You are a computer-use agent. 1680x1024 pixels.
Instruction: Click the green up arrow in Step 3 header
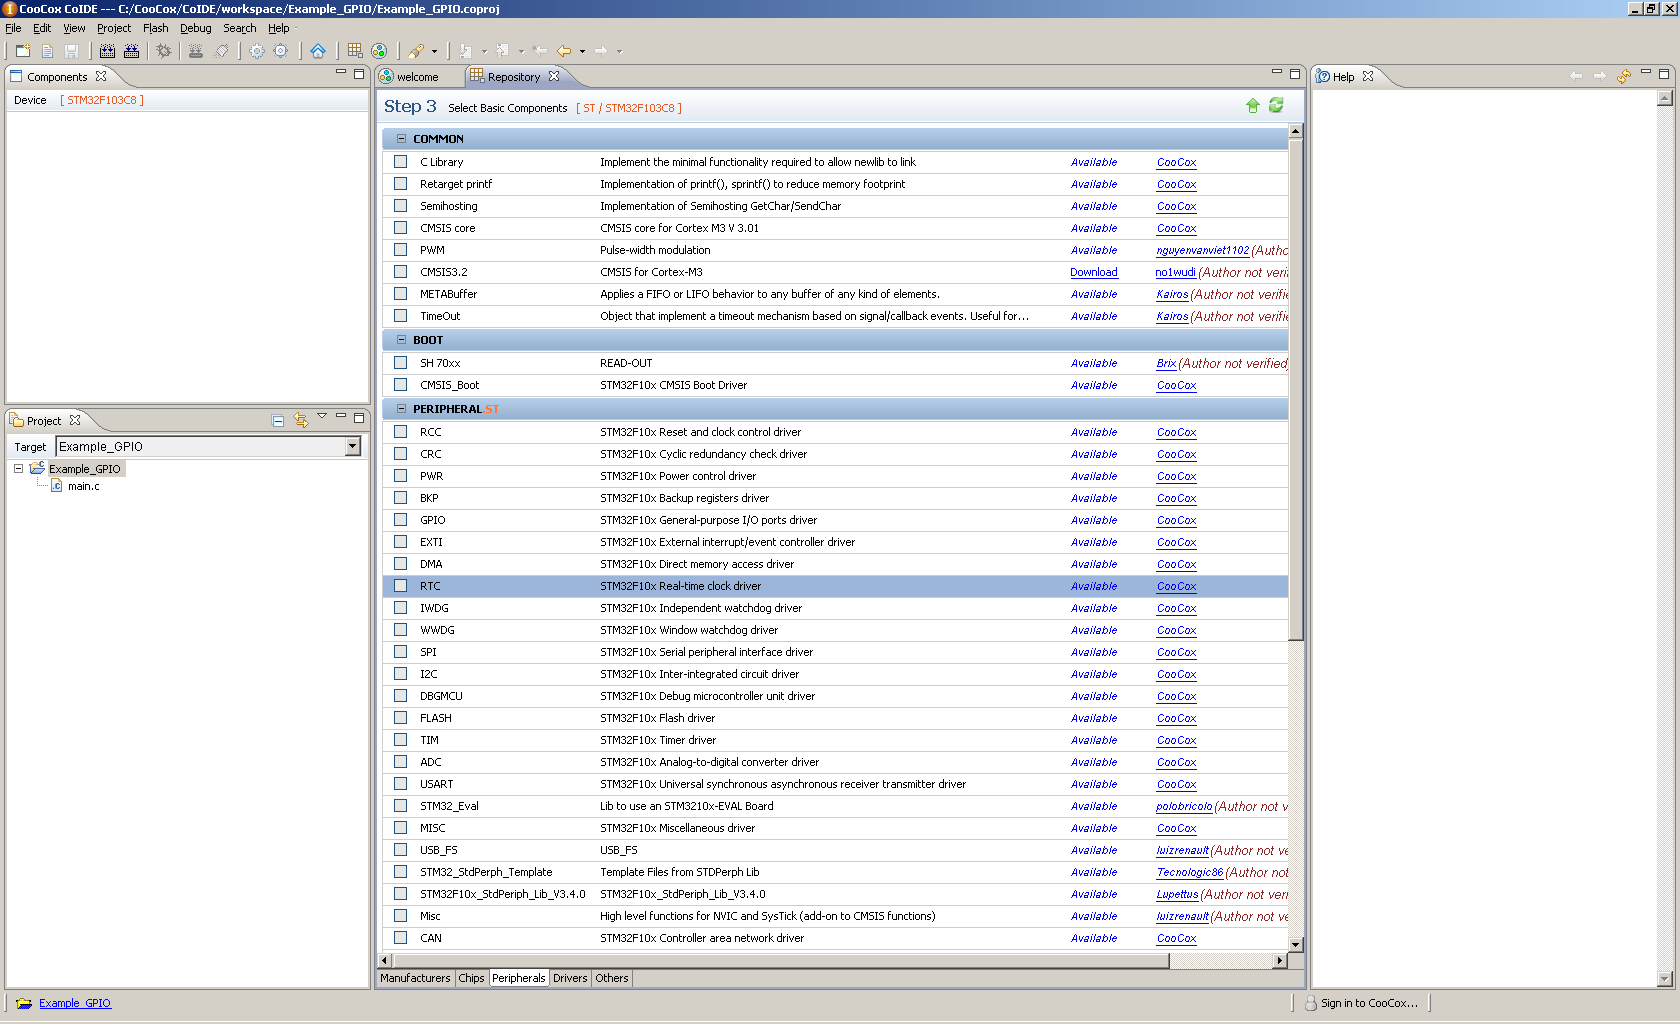(x=1253, y=106)
